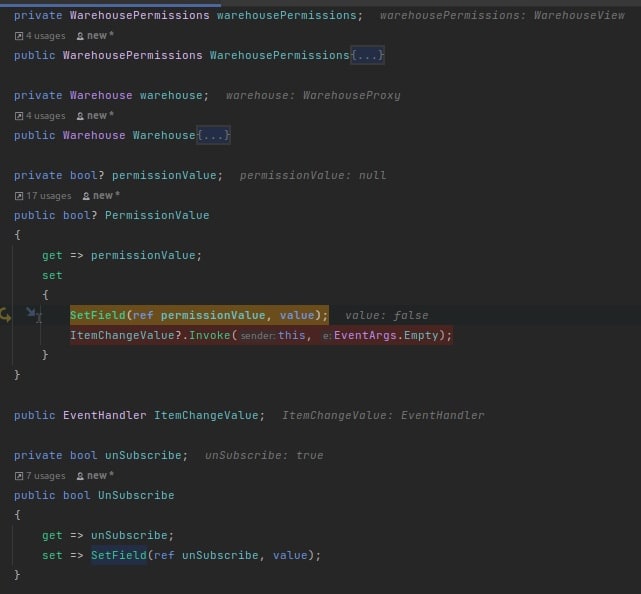
Task: Open '4 usages' lens above Warehouse property
Action: (x=40, y=116)
